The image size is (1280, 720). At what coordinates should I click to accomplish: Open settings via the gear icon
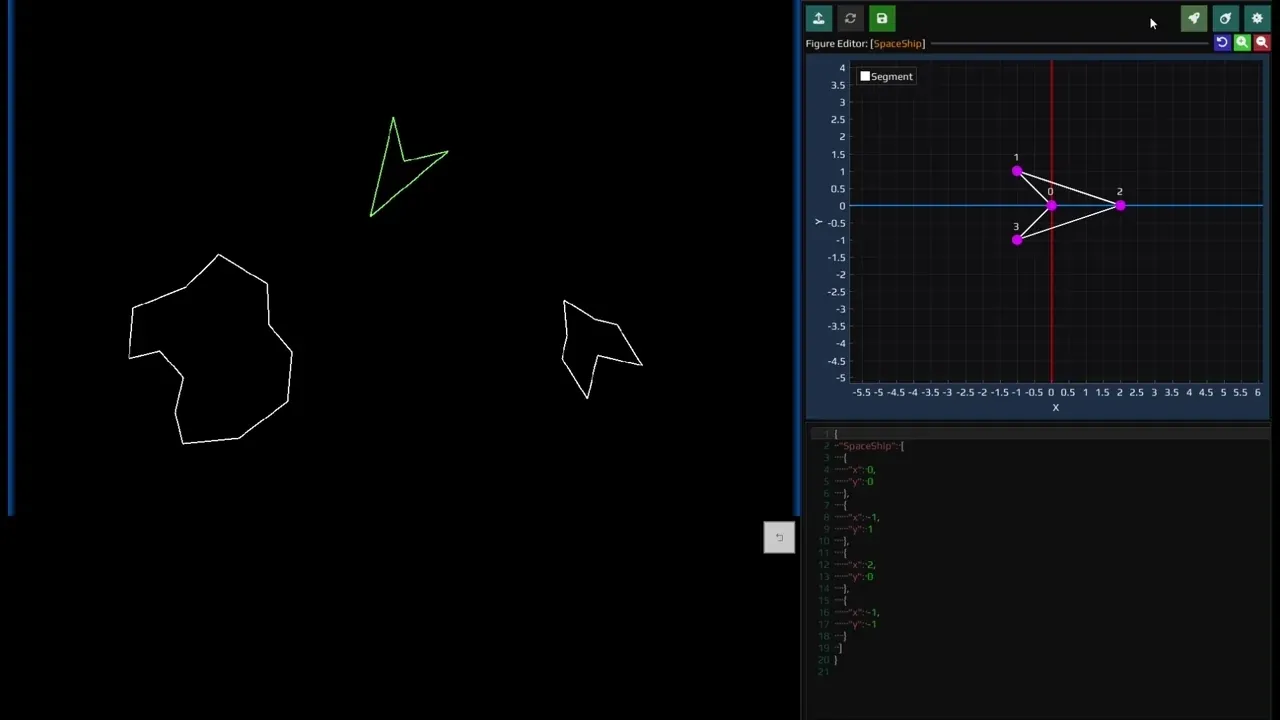(1257, 18)
